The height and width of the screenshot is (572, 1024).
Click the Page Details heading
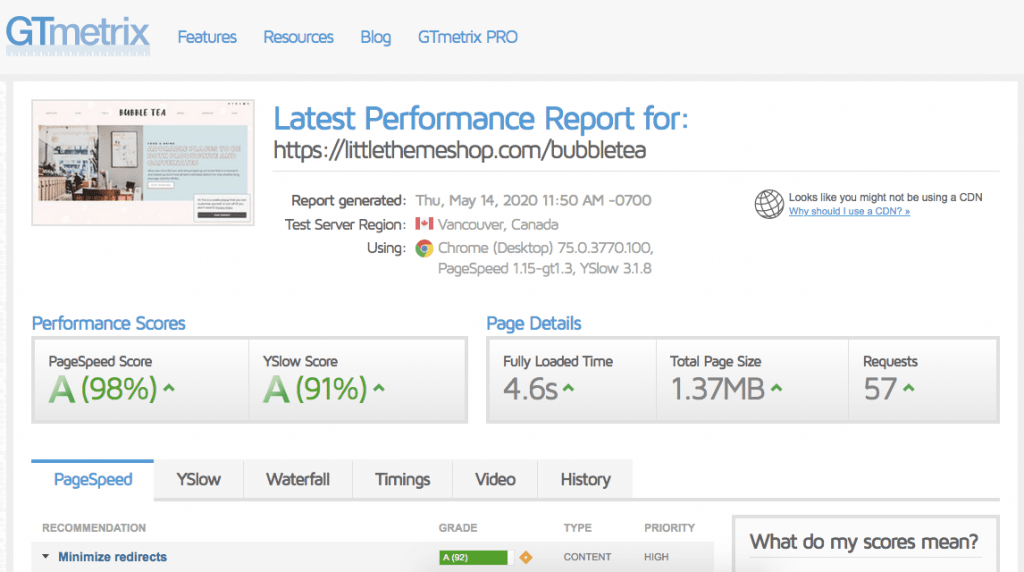[534, 323]
